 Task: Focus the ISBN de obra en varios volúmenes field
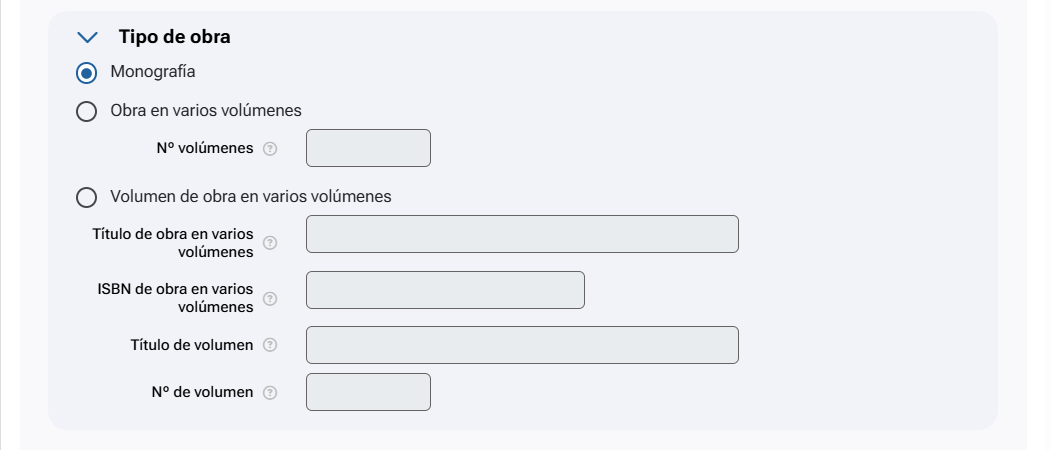(445, 290)
